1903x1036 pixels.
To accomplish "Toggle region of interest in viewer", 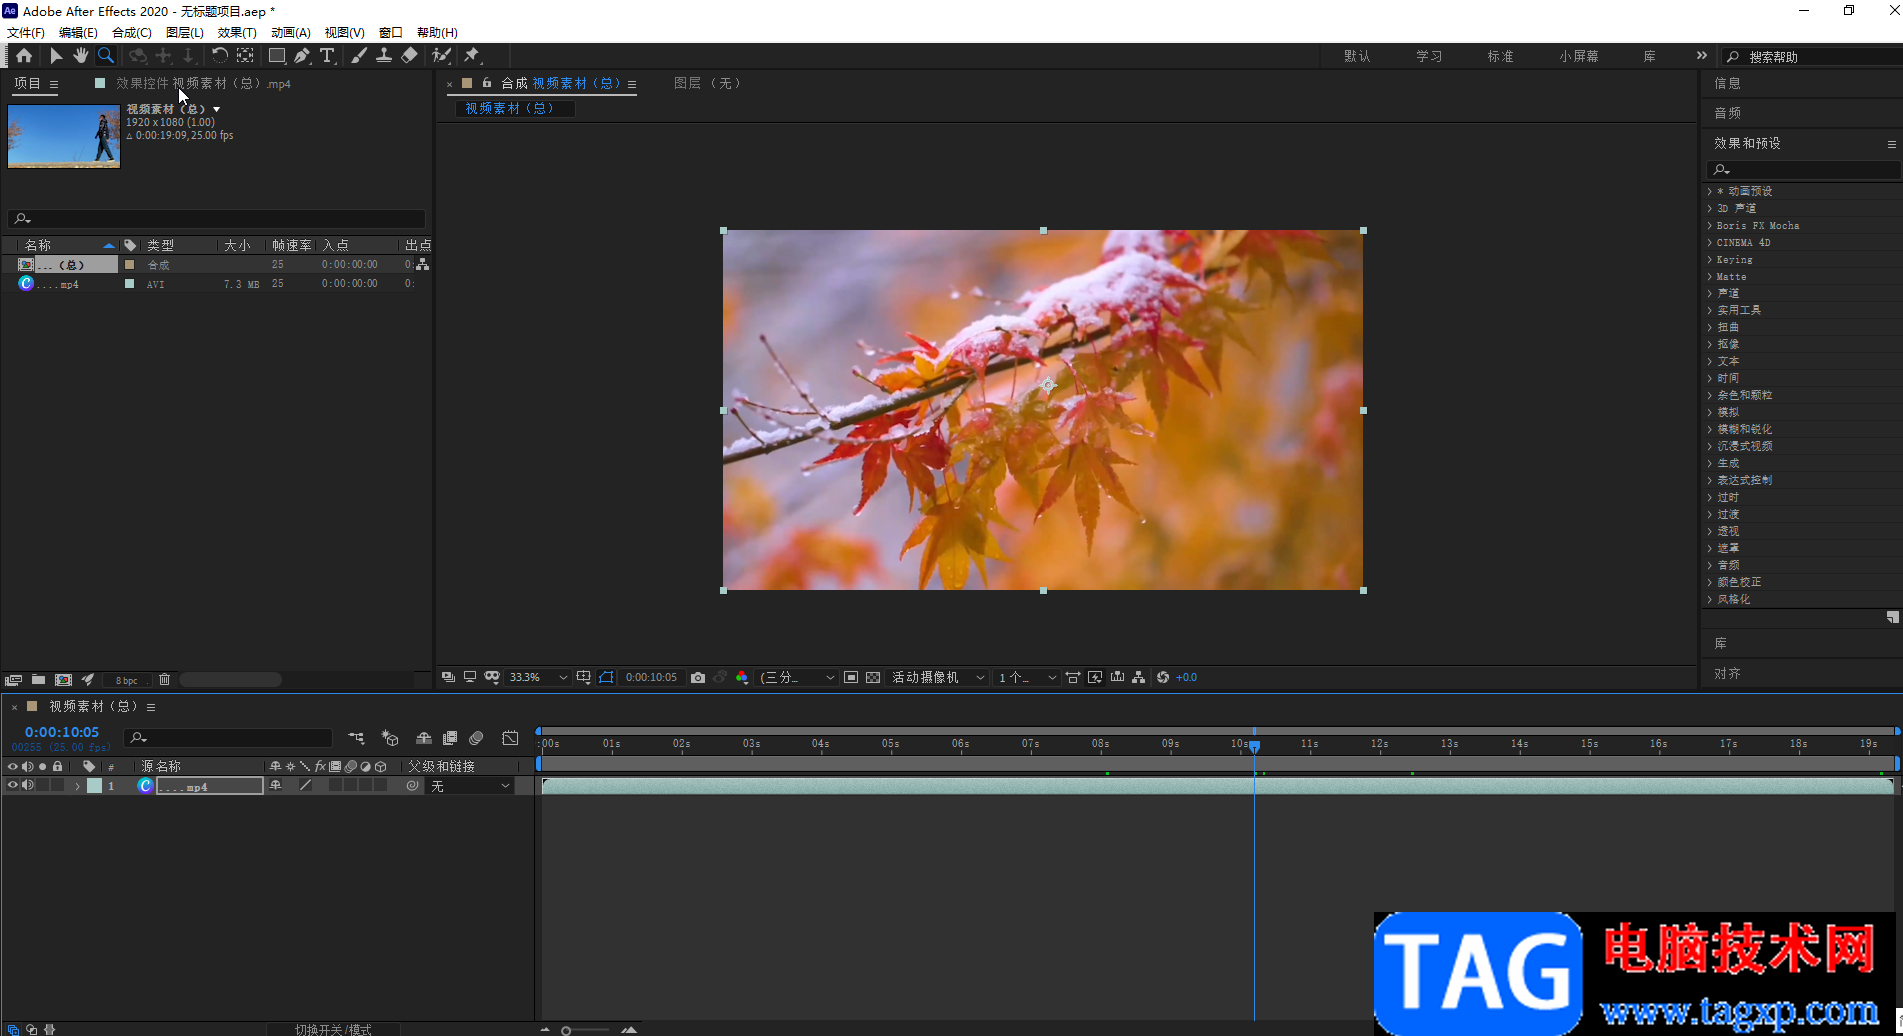I will click(851, 678).
